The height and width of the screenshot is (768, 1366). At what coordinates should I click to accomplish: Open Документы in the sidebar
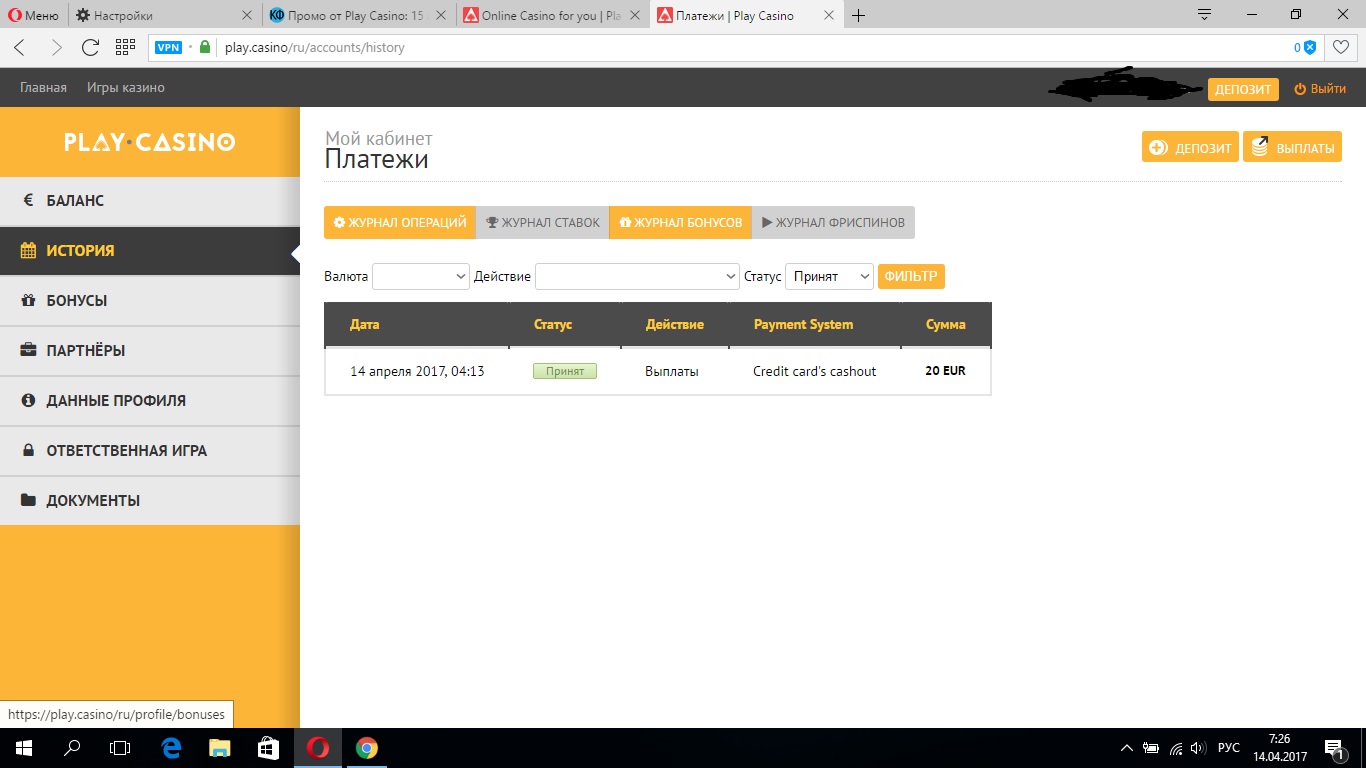point(150,501)
